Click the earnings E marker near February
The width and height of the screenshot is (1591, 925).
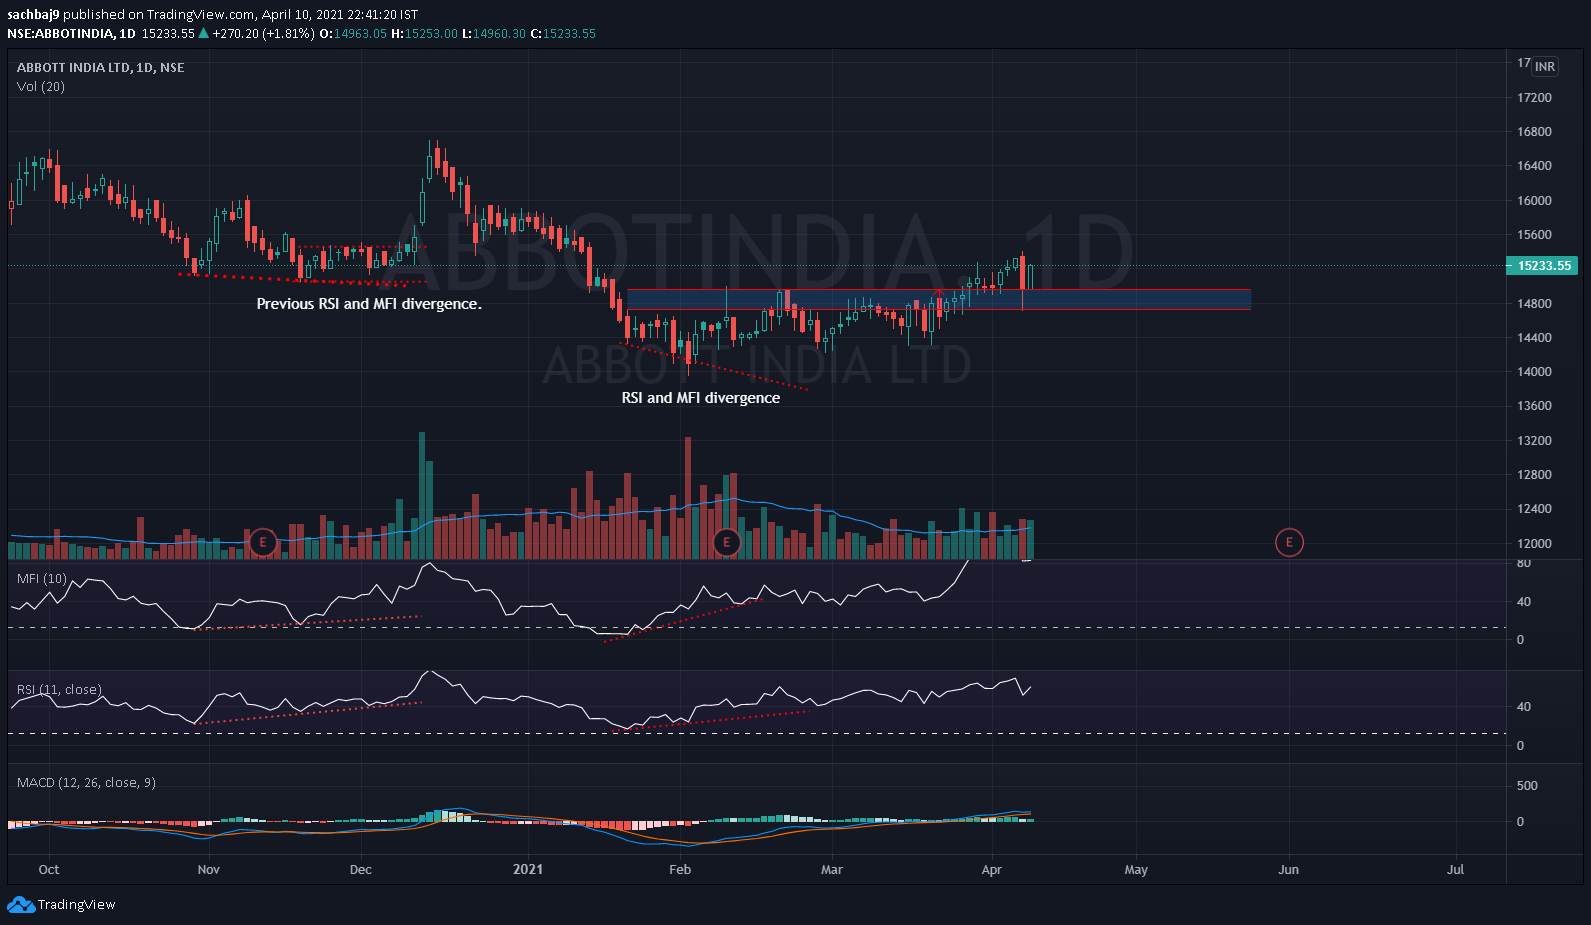point(727,542)
